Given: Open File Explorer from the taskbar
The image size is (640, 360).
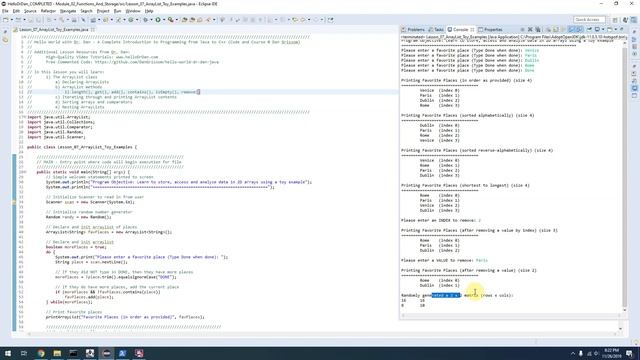Looking at the screenshot, I should coord(57,353).
